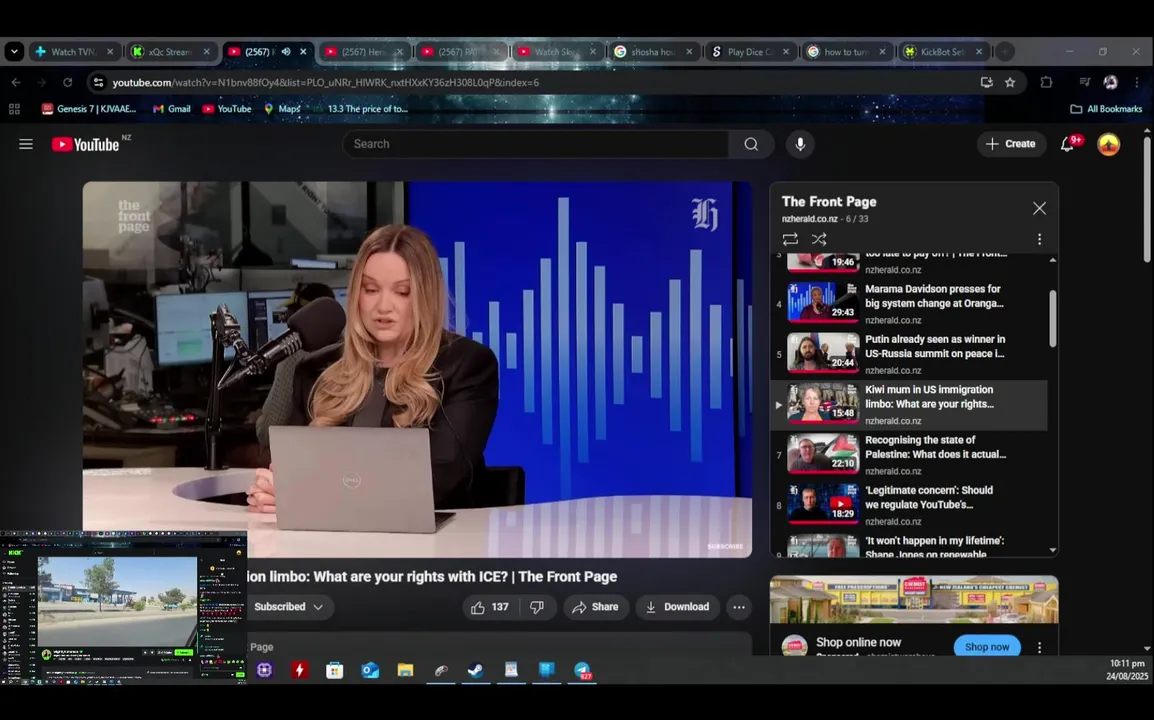Open the All Bookmarks folder
The height and width of the screenshot is (720, 1154).
(x=1105, y=109)
